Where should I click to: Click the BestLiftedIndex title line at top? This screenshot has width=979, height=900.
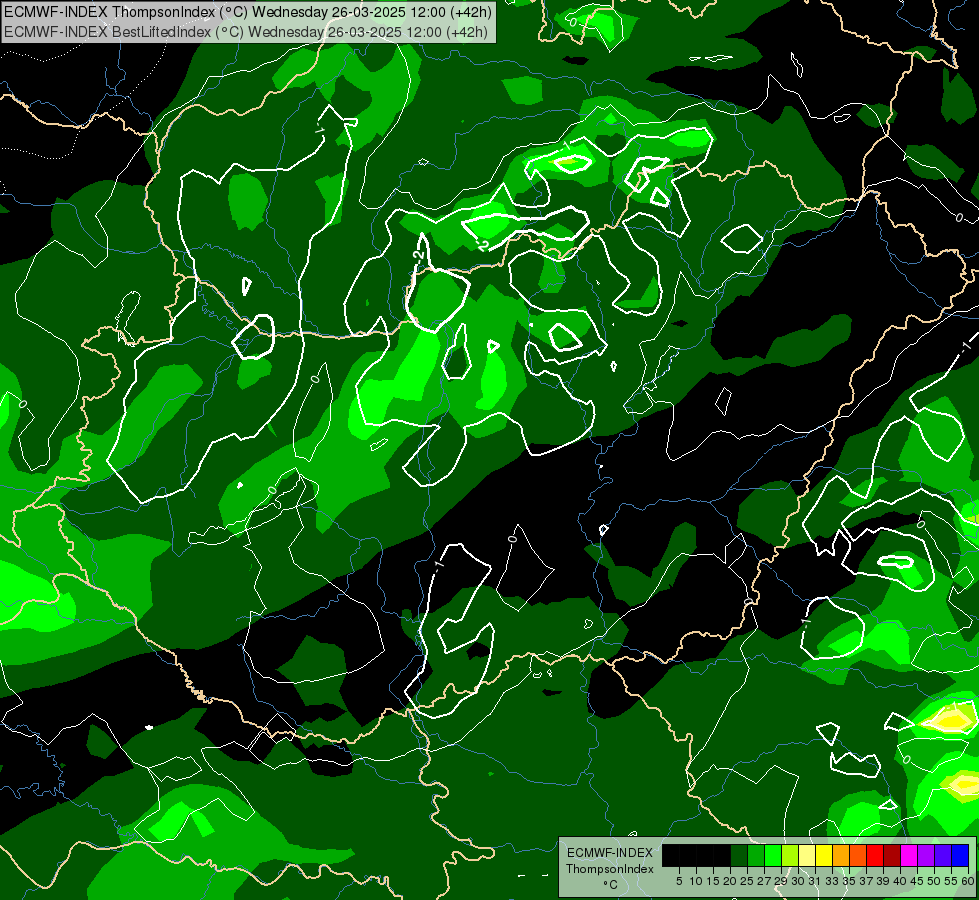(246, 32)
